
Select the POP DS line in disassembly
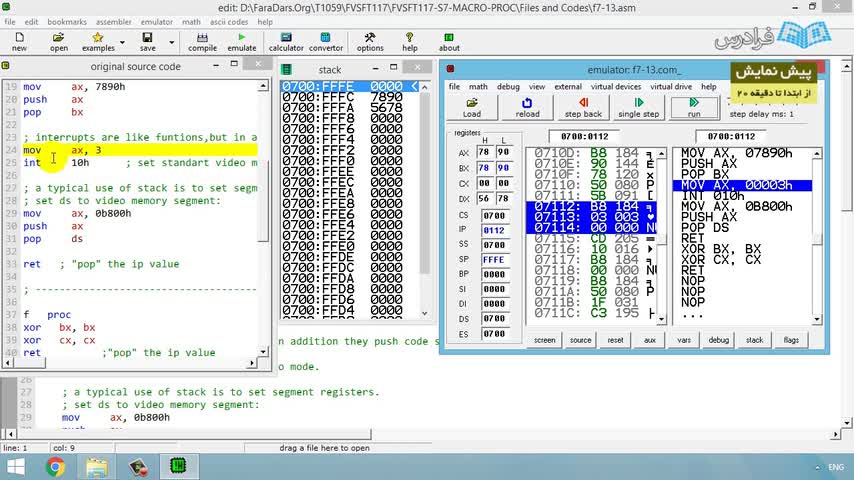(708, 228)
